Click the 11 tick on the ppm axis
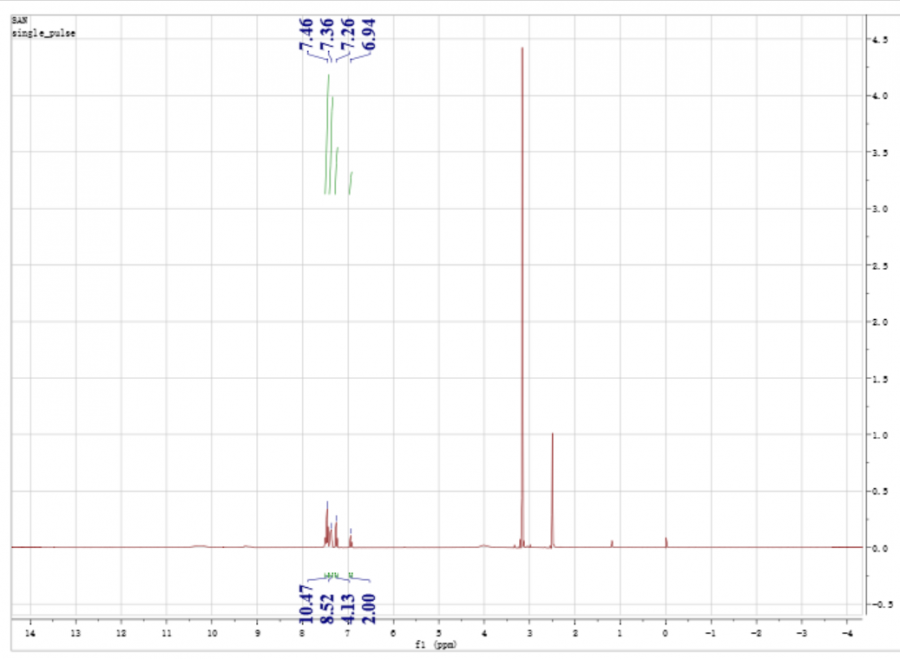This screenshot has height=659, width=900. pyautogui.click(x=166, y=633)
